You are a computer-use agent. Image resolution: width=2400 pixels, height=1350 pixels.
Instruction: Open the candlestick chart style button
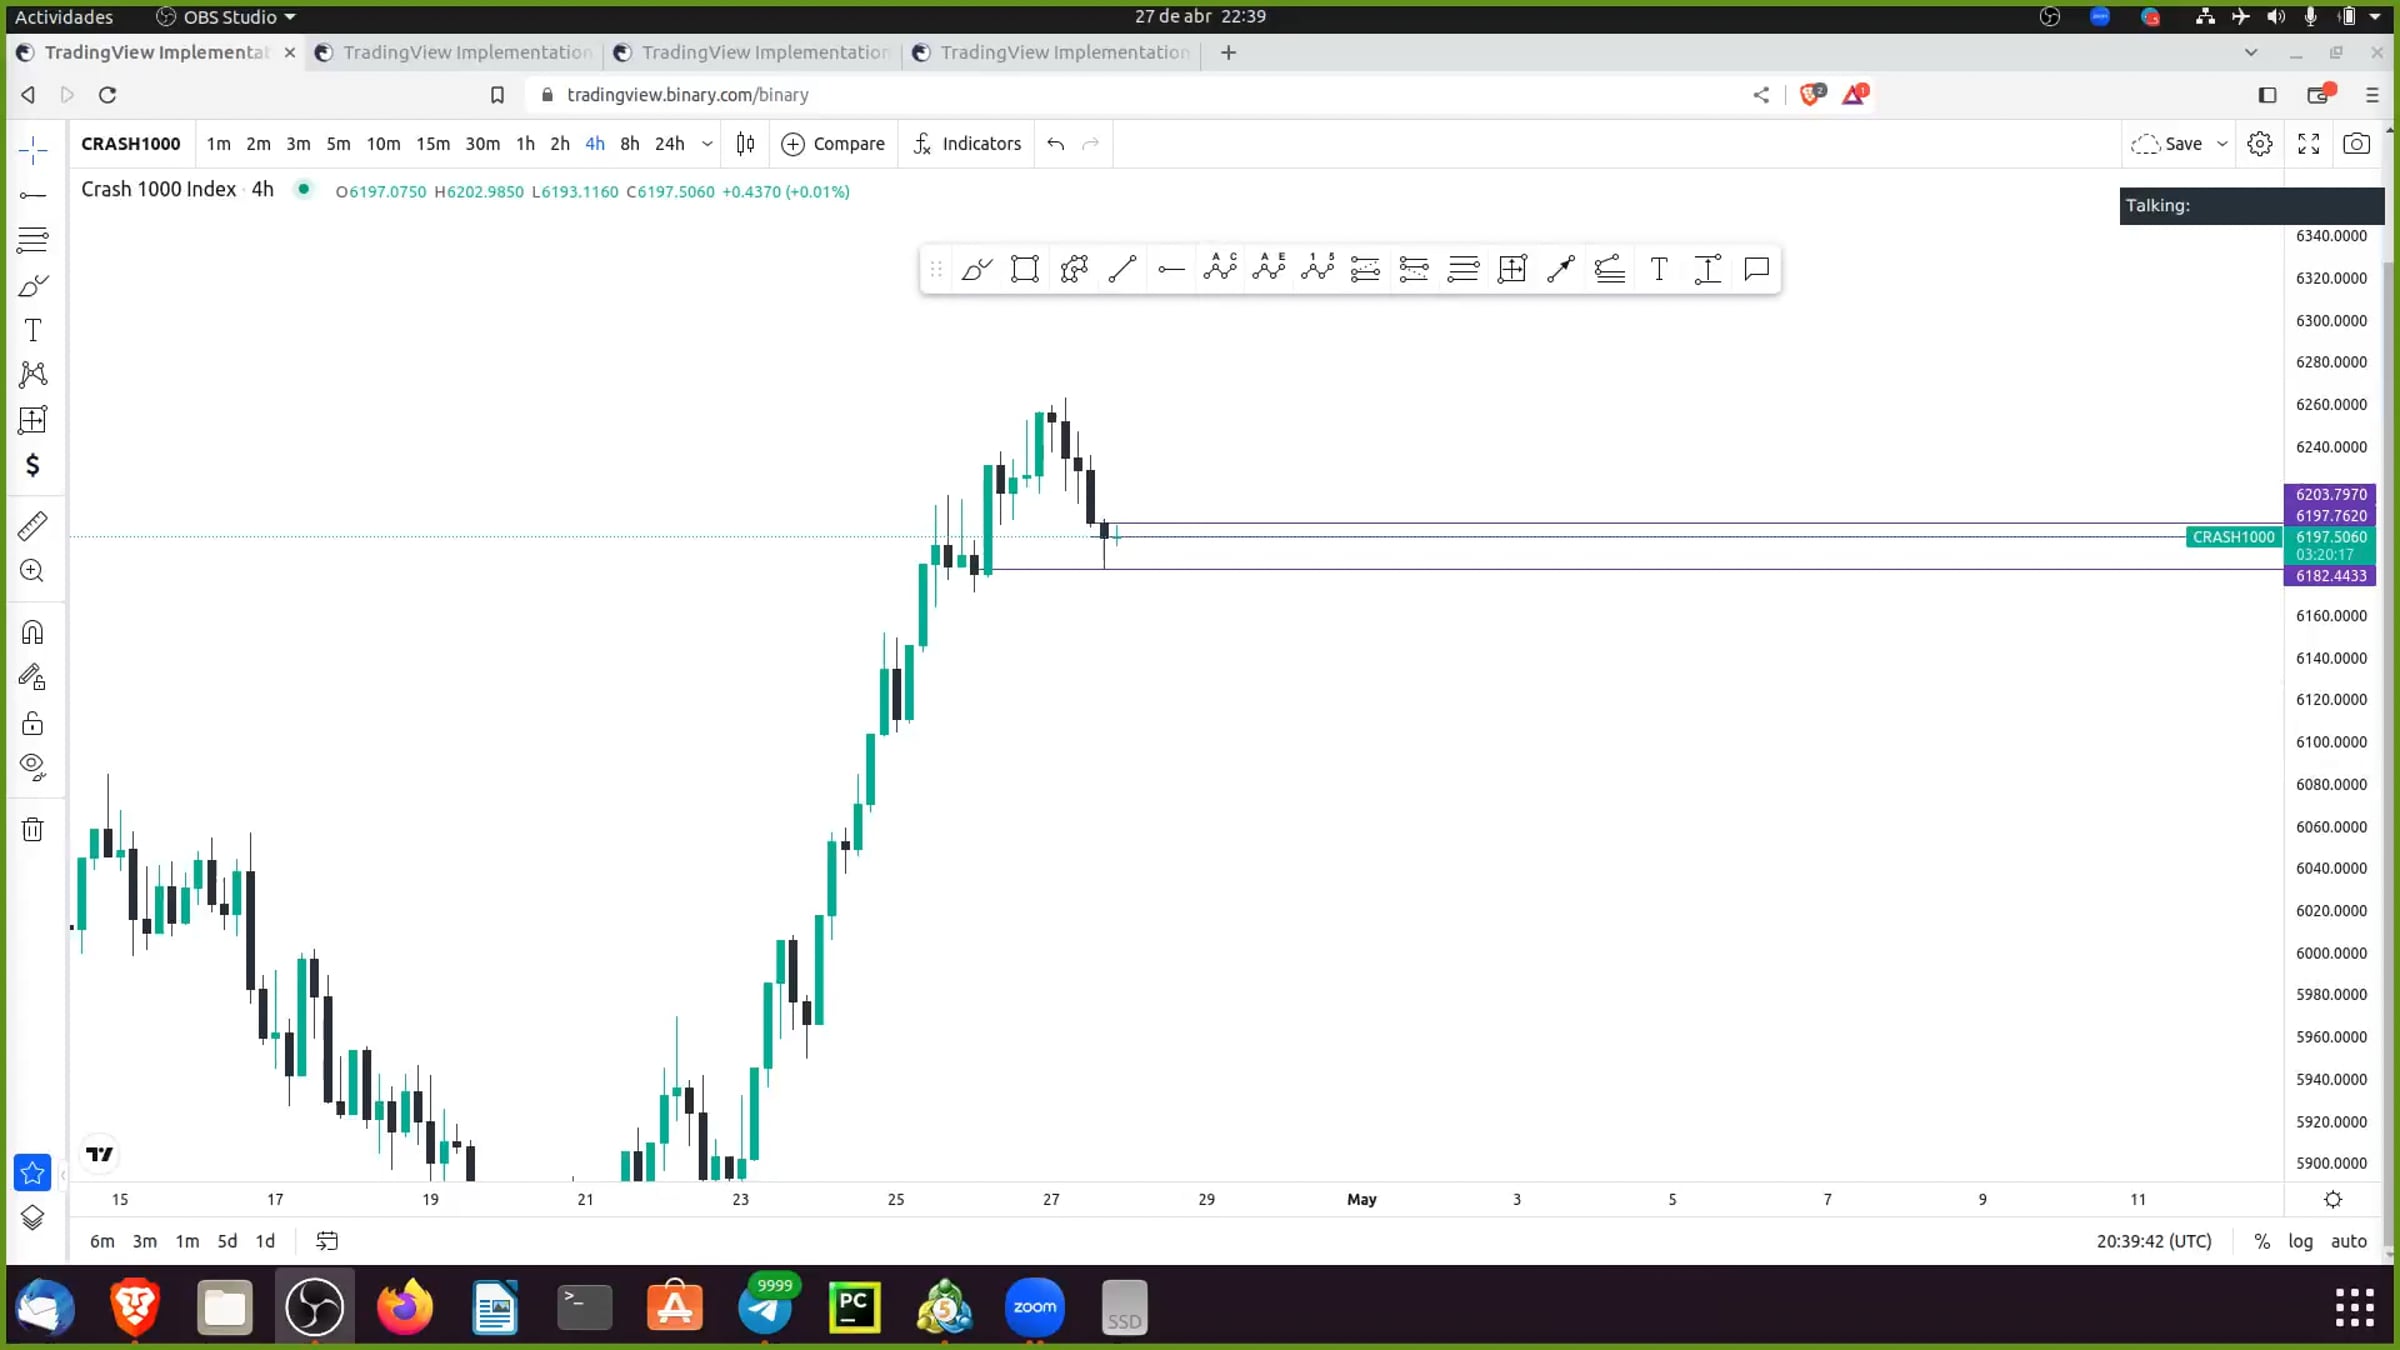click(745, 144)
